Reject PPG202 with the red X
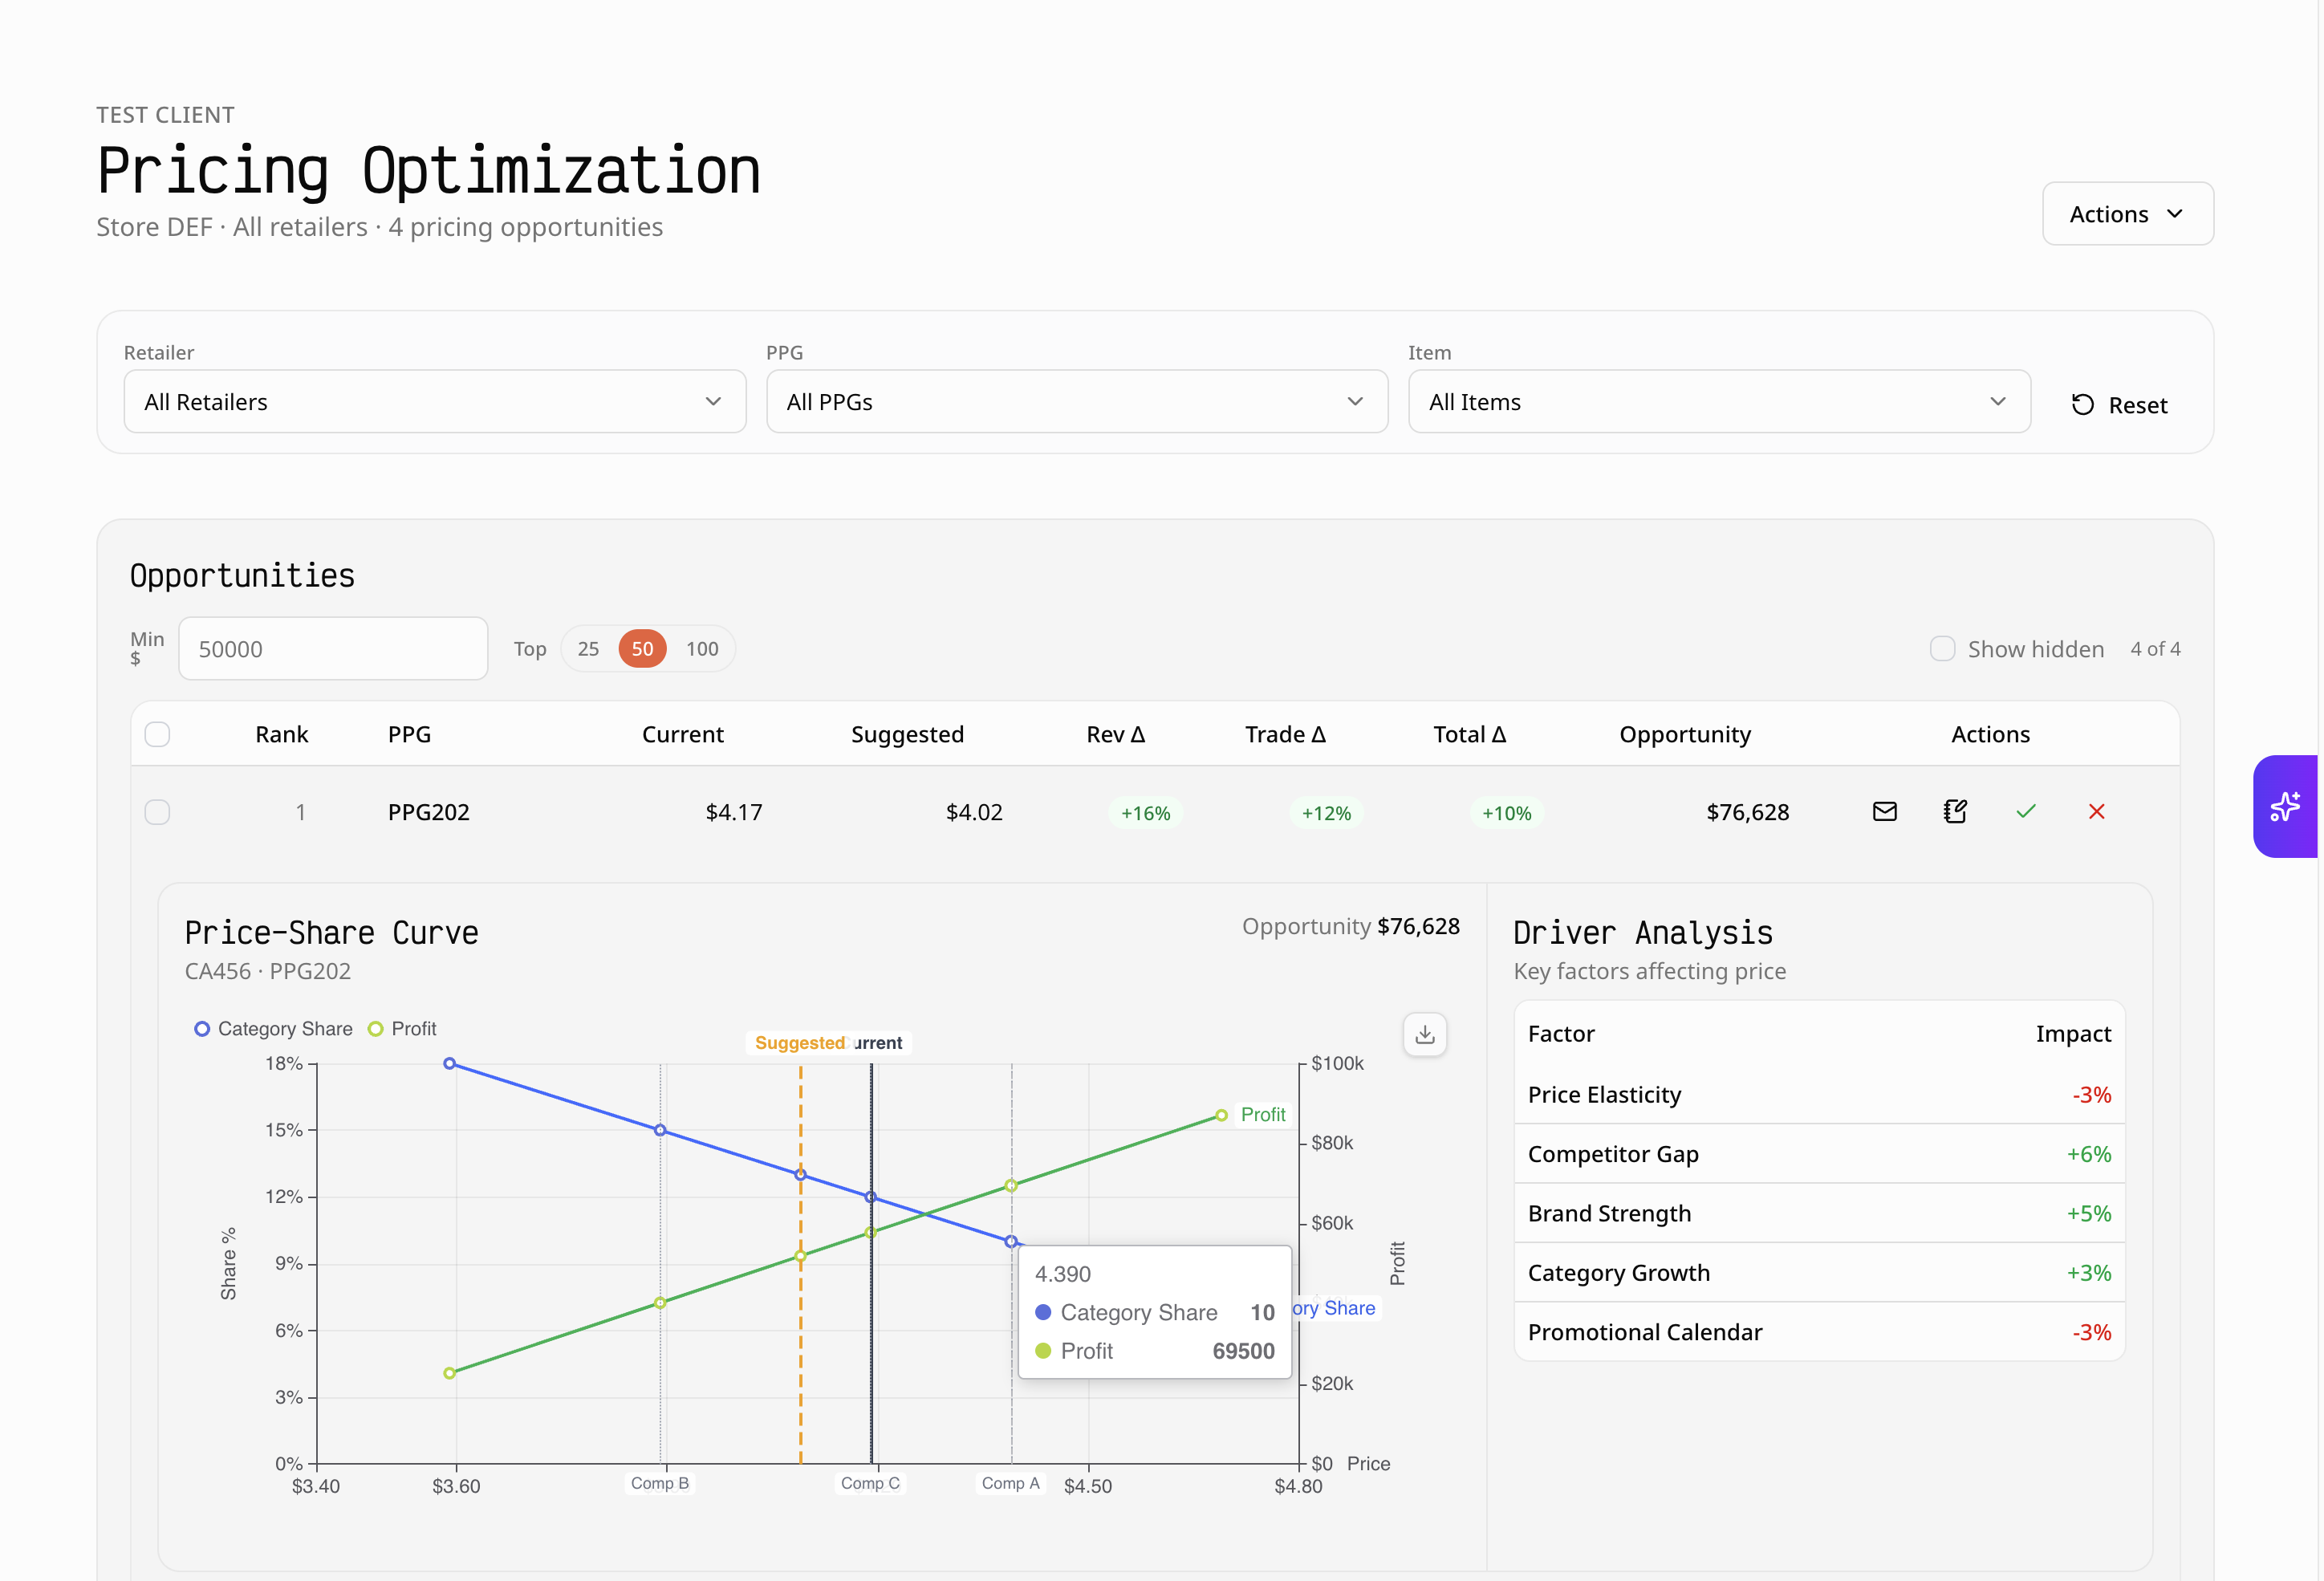The height and width of the screenshot is (1581, 2324). click(2097, 811)
